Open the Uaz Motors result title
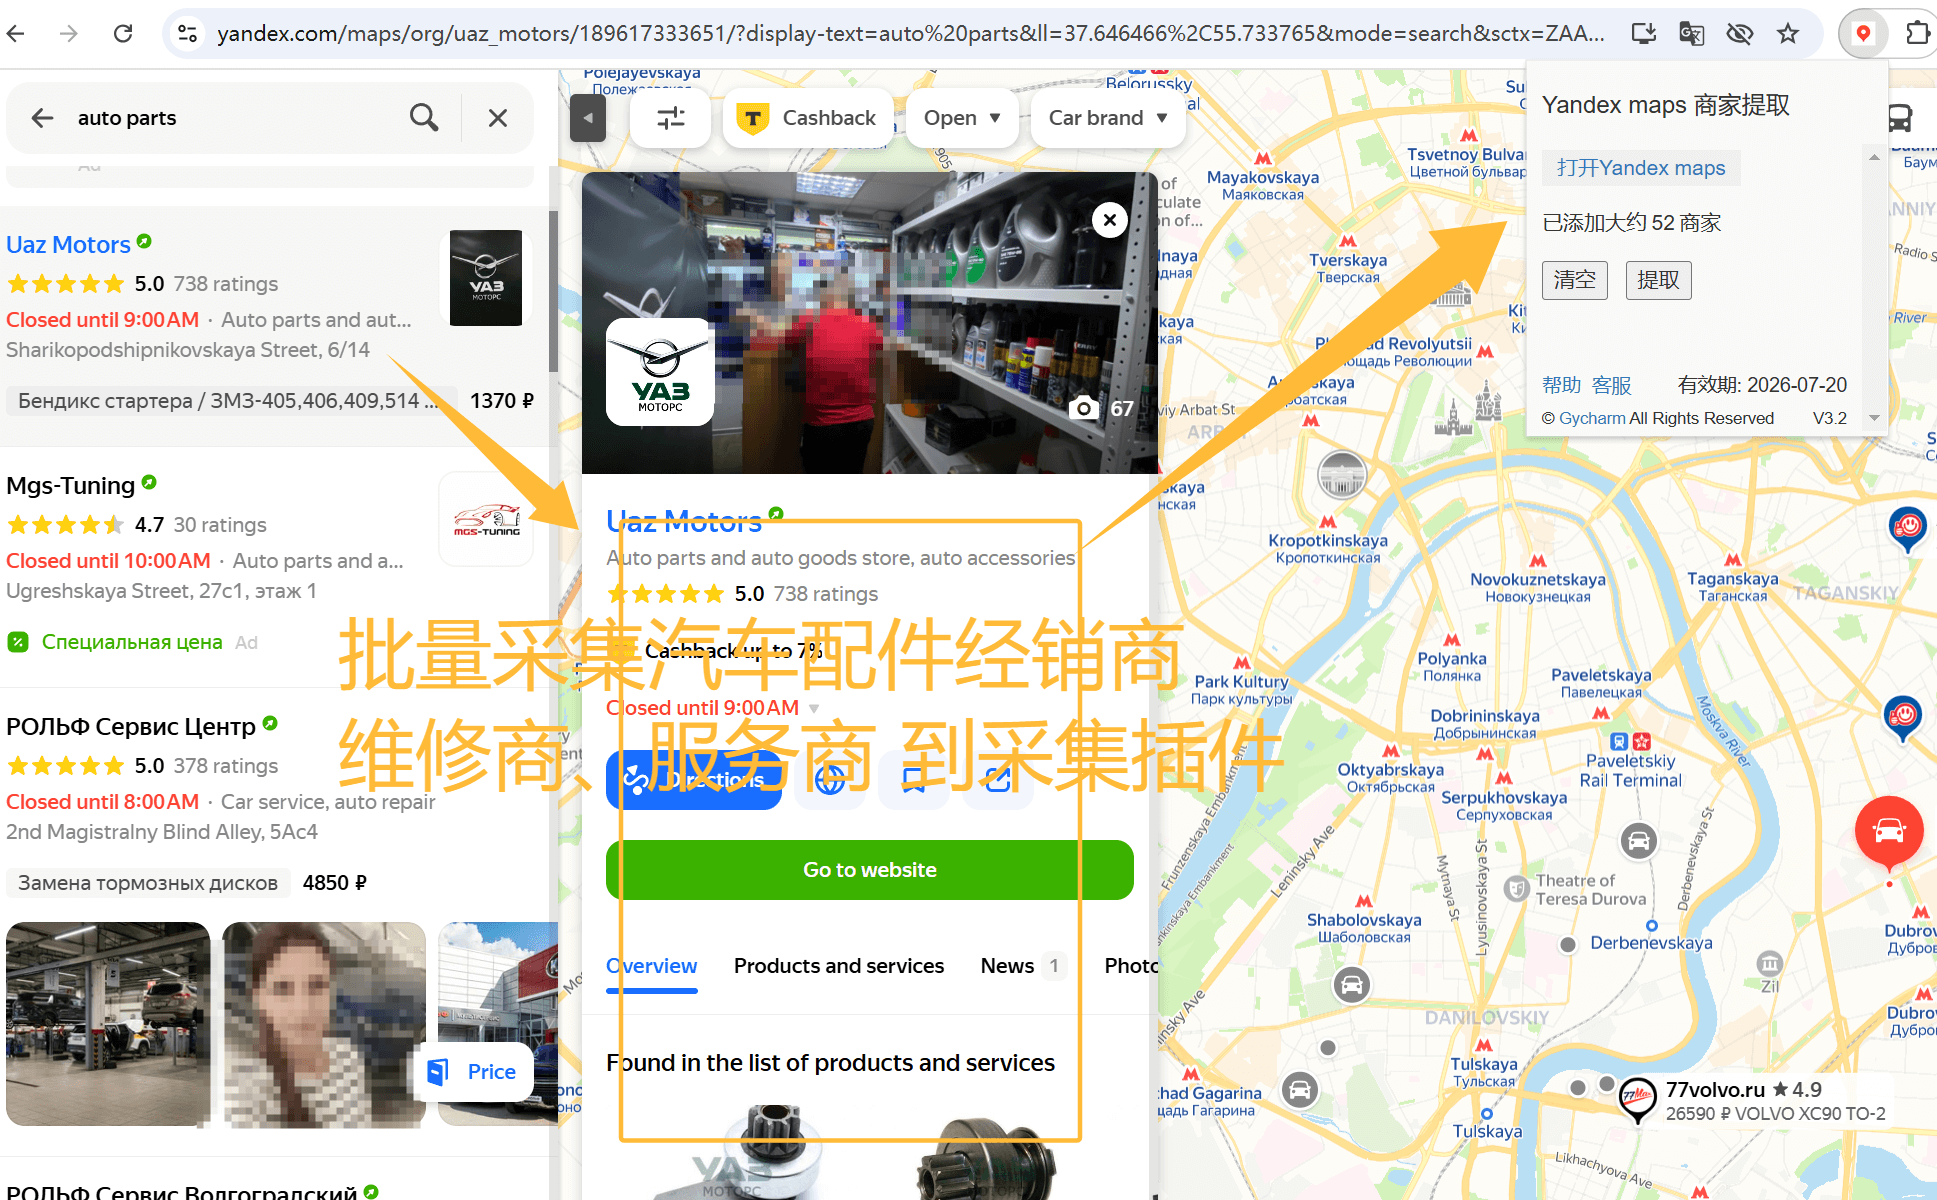This screenshot has width=1937, height=1200. click(x=69, y=245)
